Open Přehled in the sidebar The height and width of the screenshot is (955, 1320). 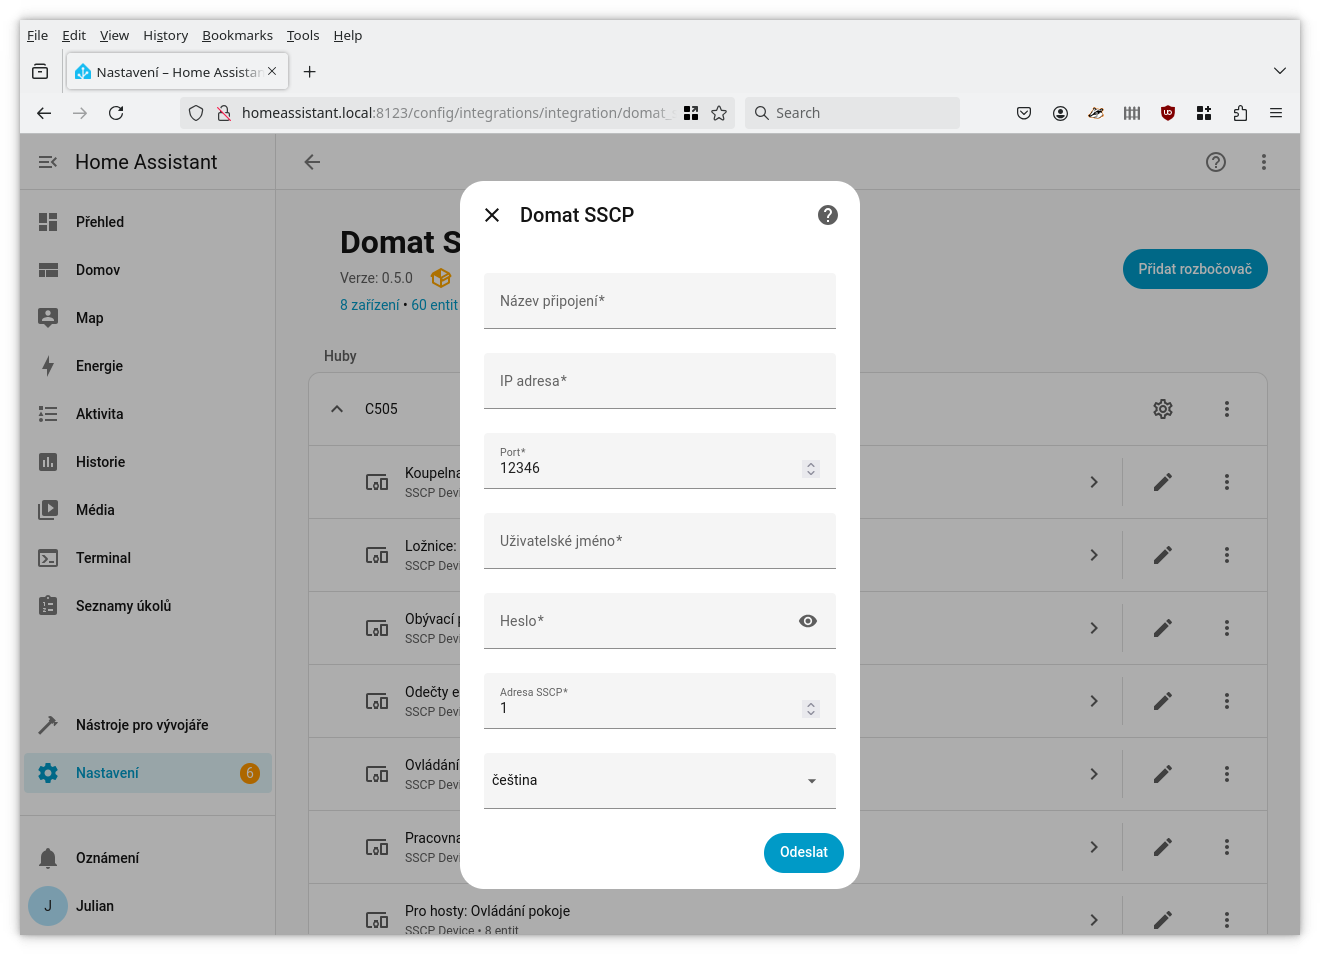pos(148,222)
